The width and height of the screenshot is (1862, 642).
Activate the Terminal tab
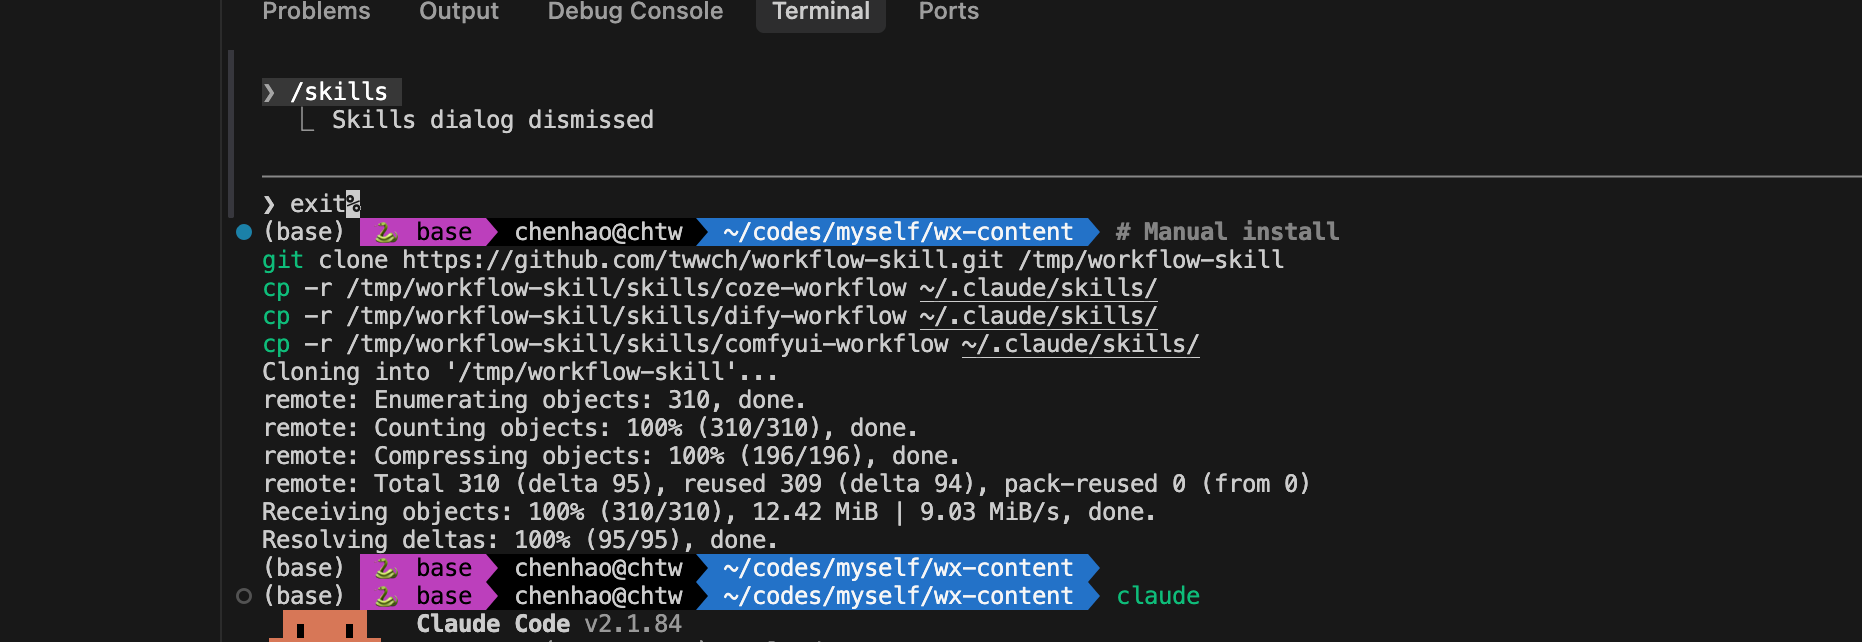pyautogui.click(x=821, y=12)
